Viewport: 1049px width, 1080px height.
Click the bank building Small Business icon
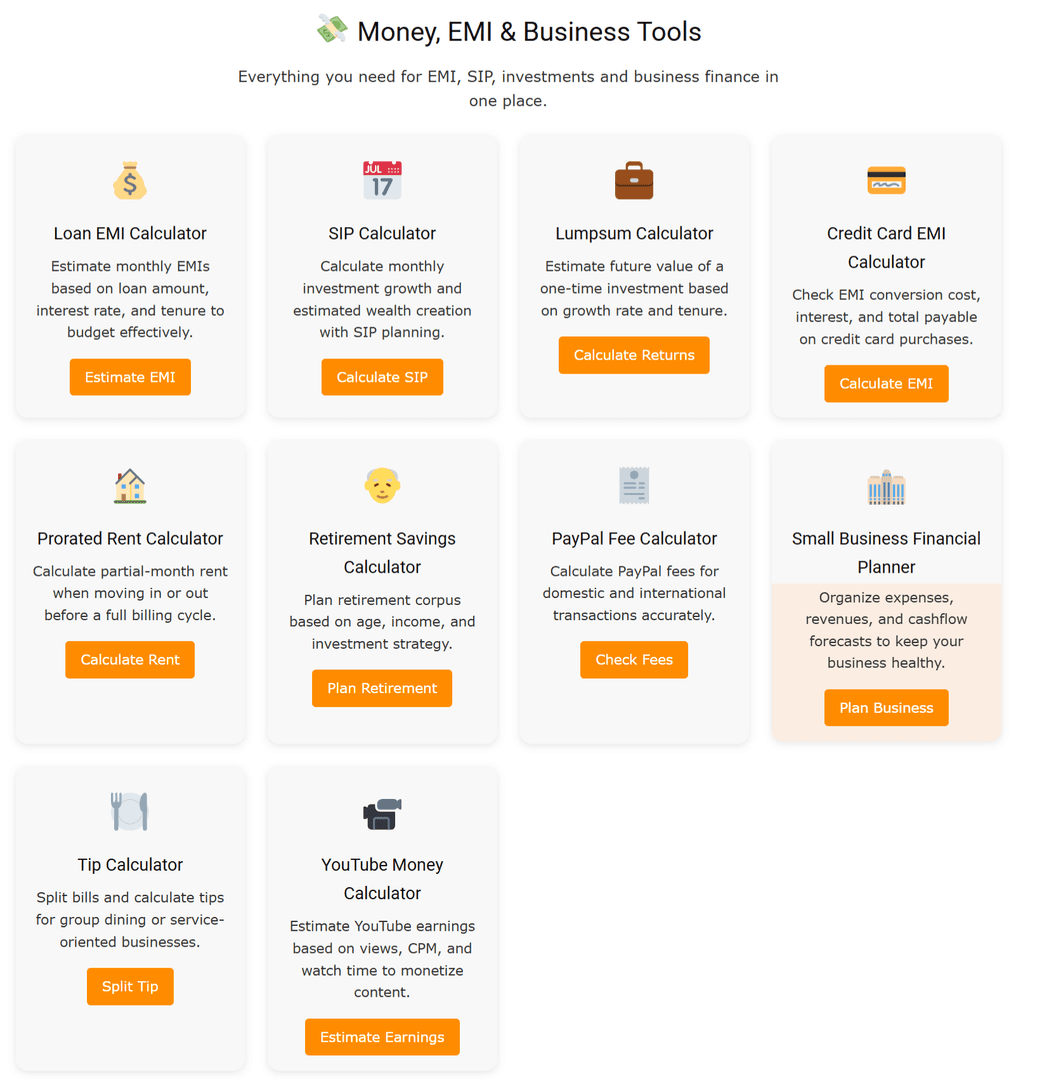tap(886, 487)
